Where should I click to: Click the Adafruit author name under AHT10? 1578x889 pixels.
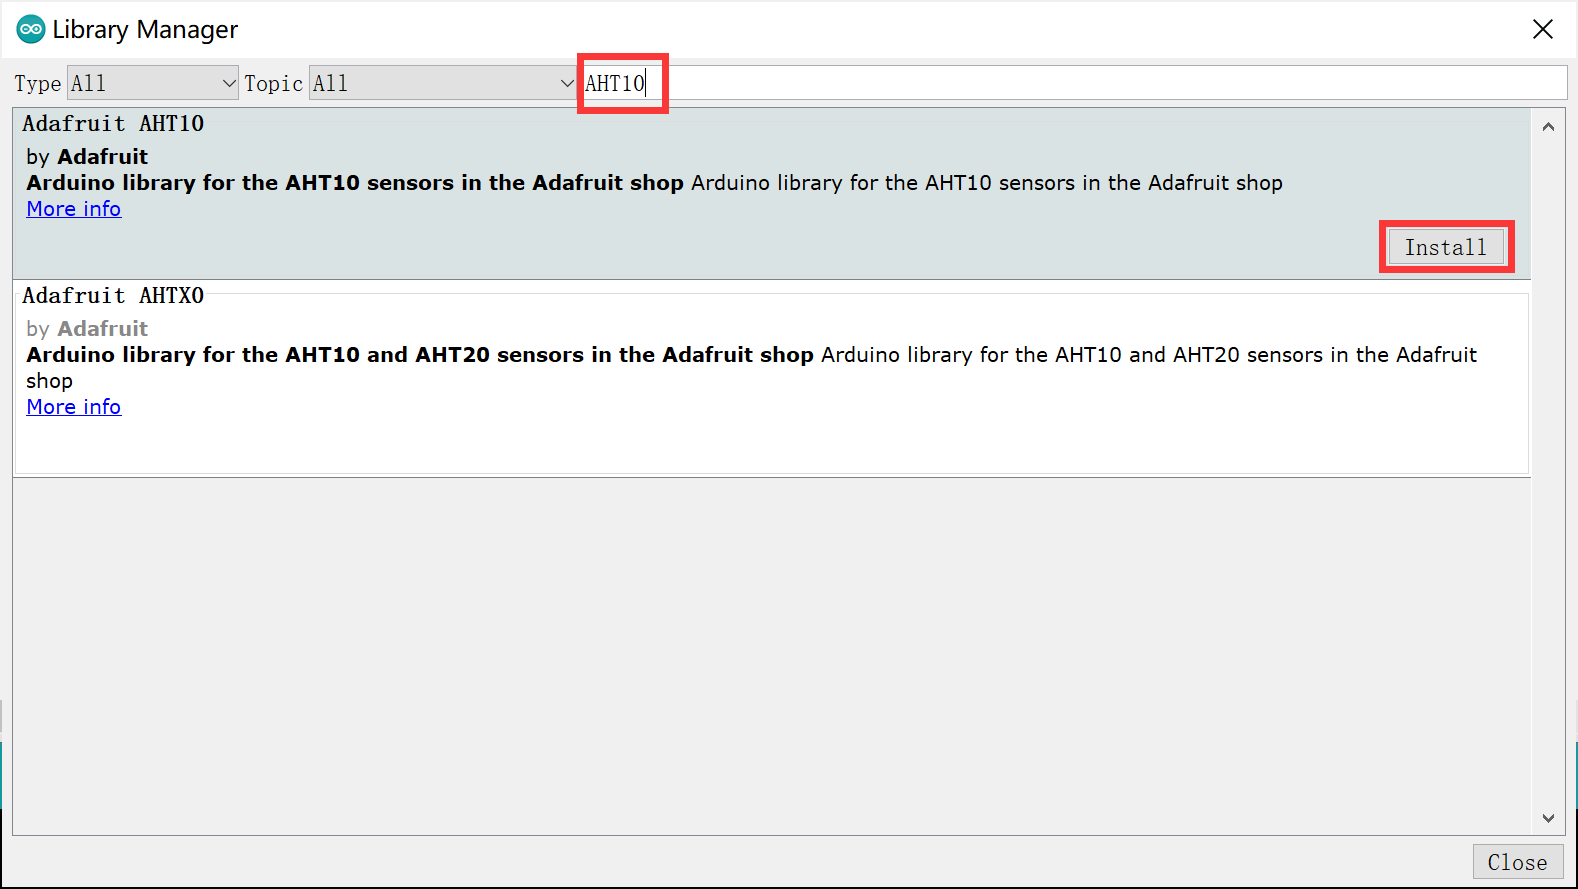click(x=103, y=157)
